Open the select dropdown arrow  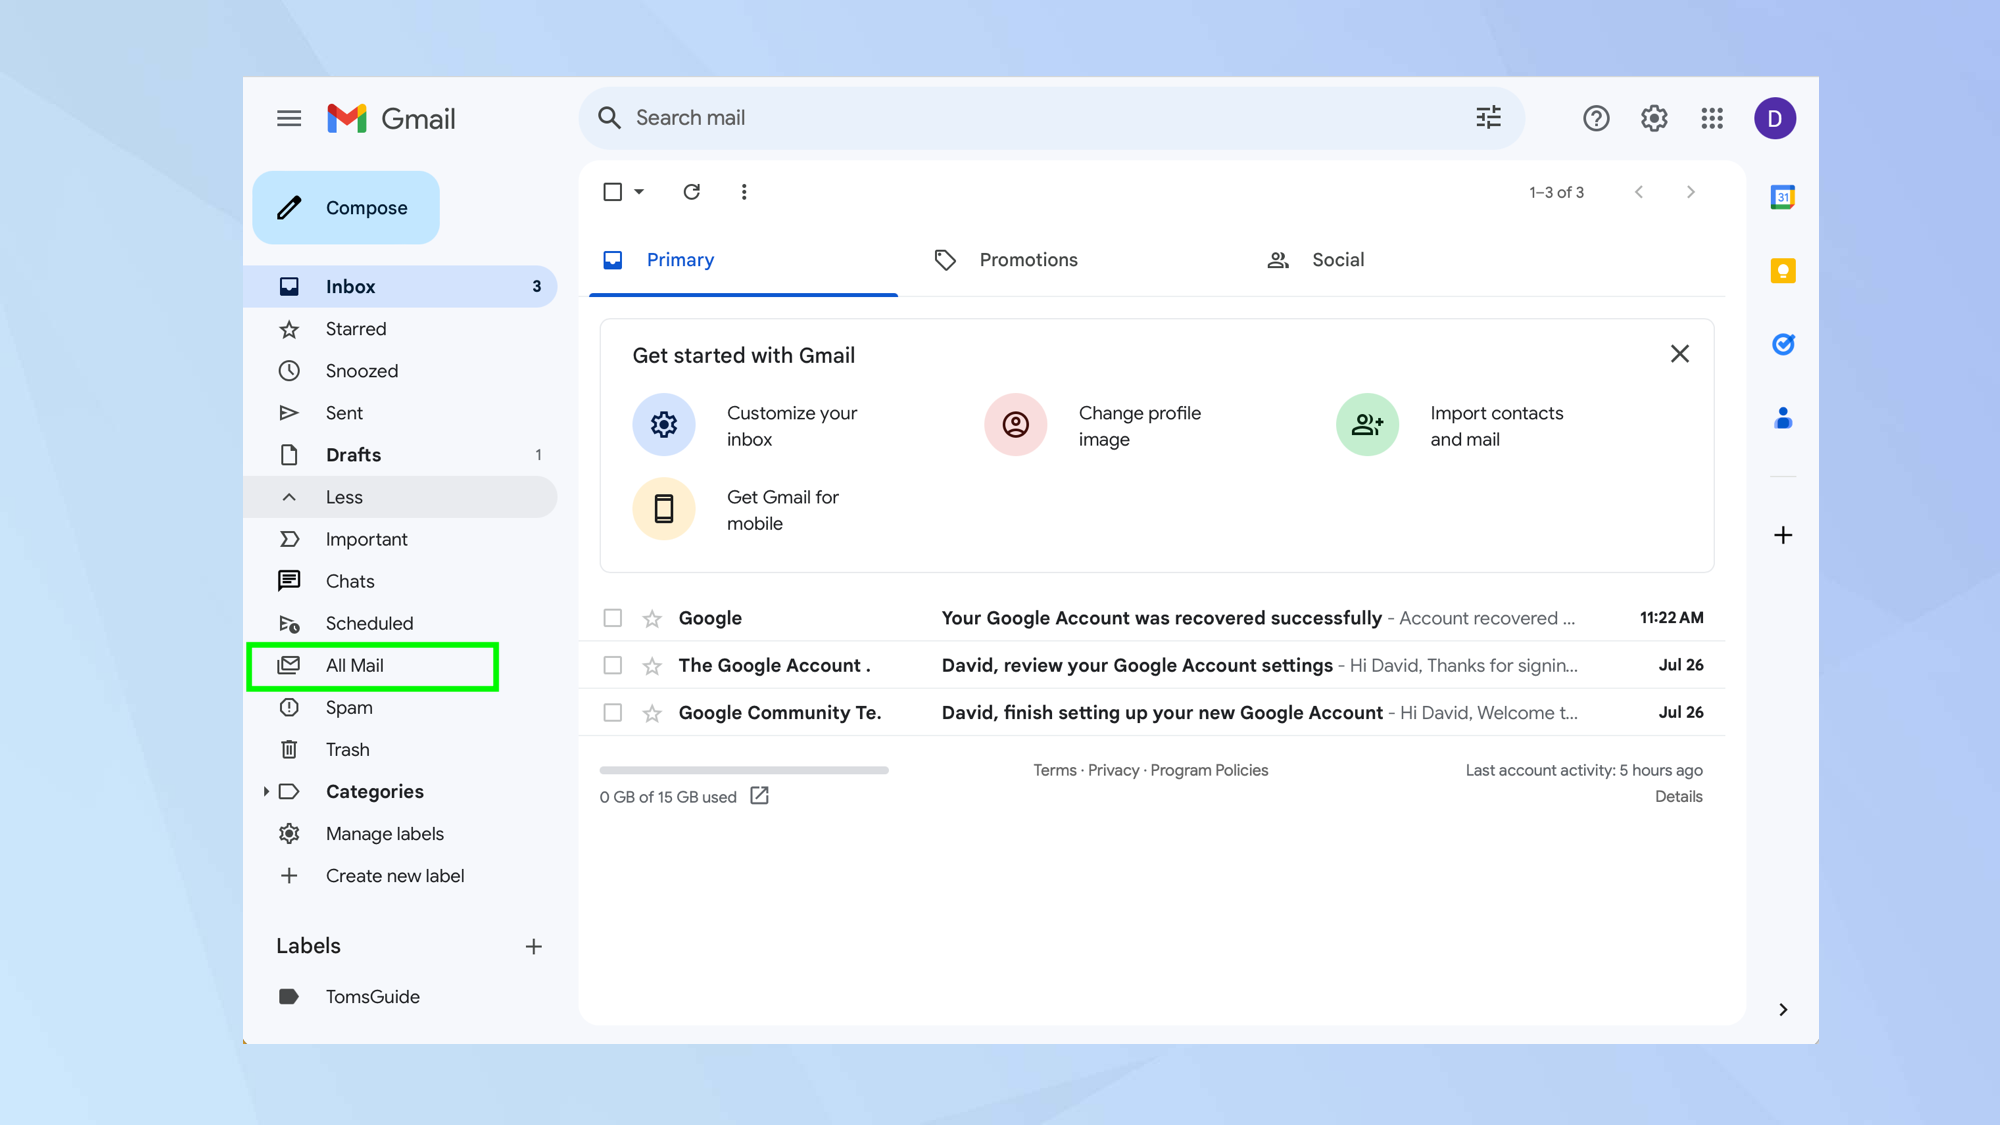[x=639, y=192]
